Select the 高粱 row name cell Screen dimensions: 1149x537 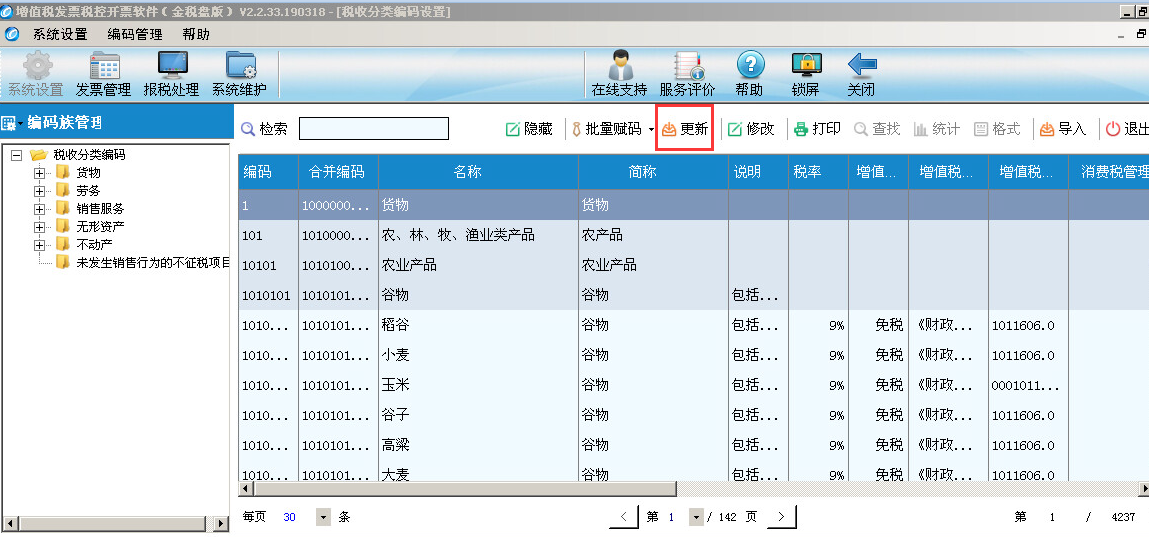coord(478,445)
